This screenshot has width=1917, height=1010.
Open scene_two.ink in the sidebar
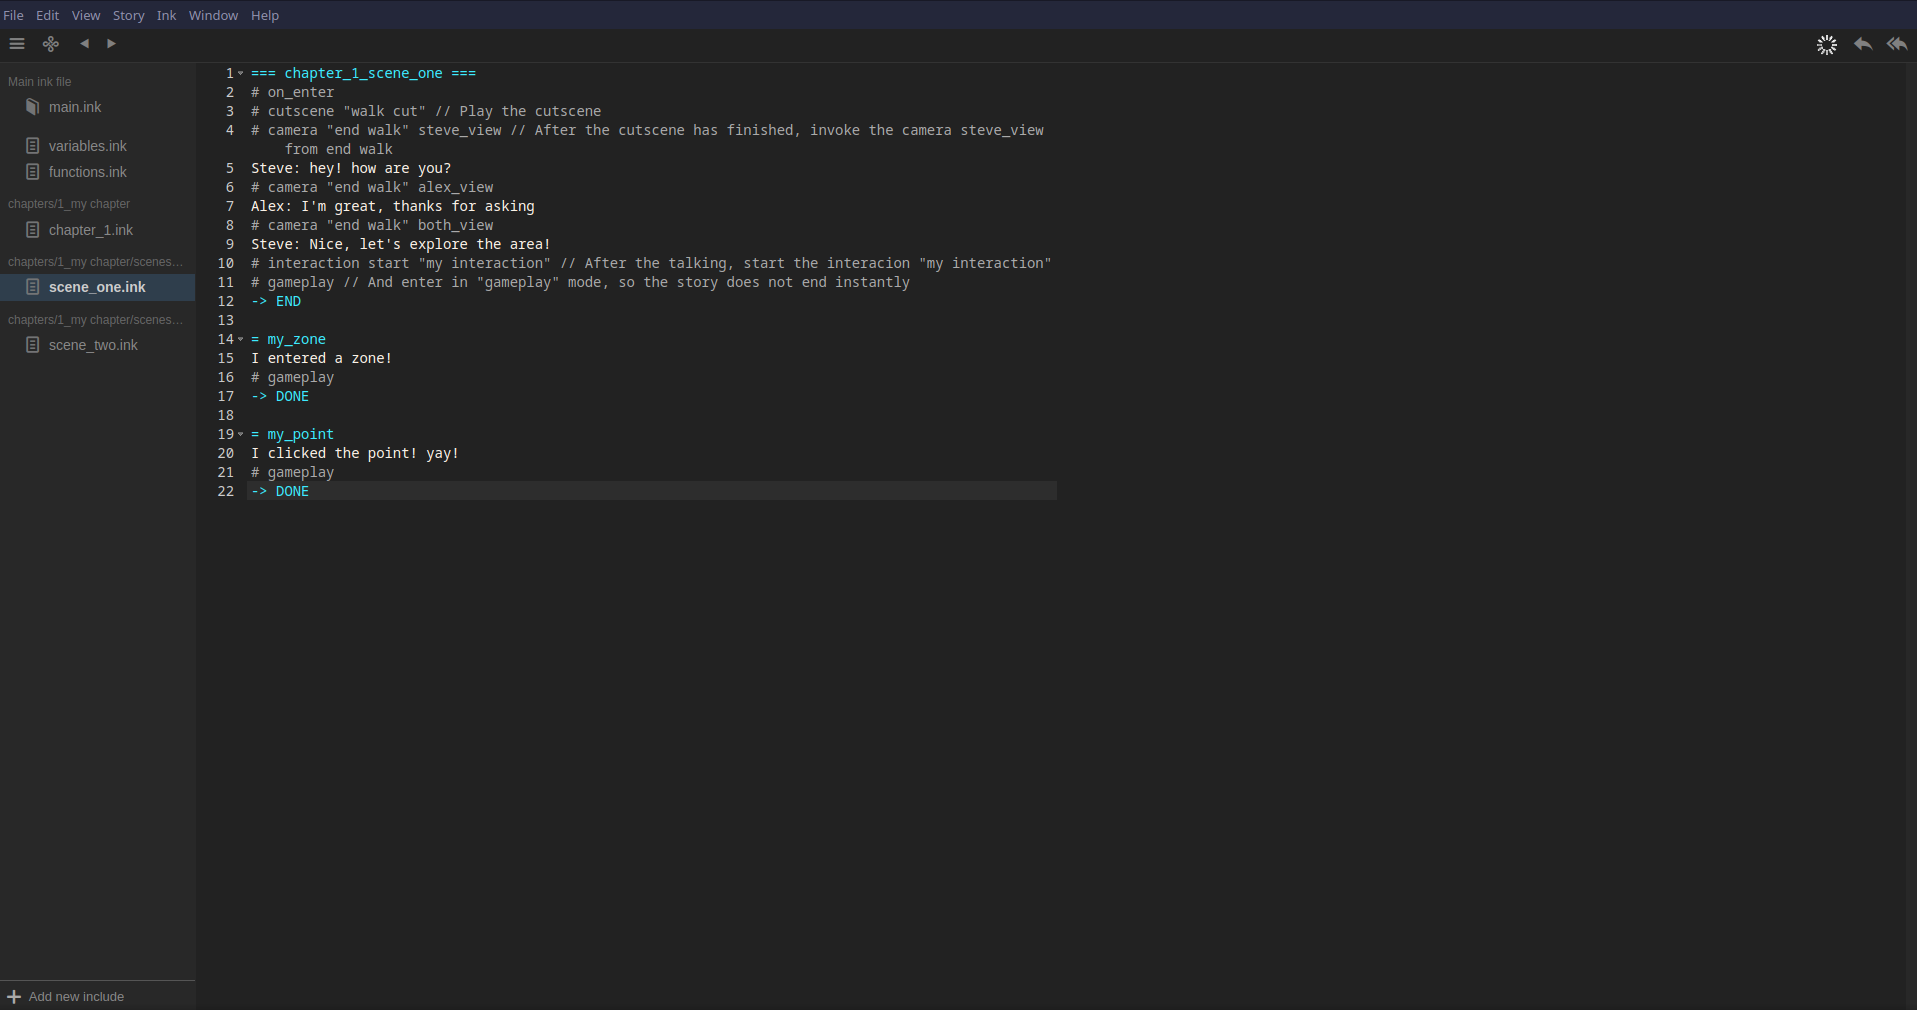tap(93, 345)
